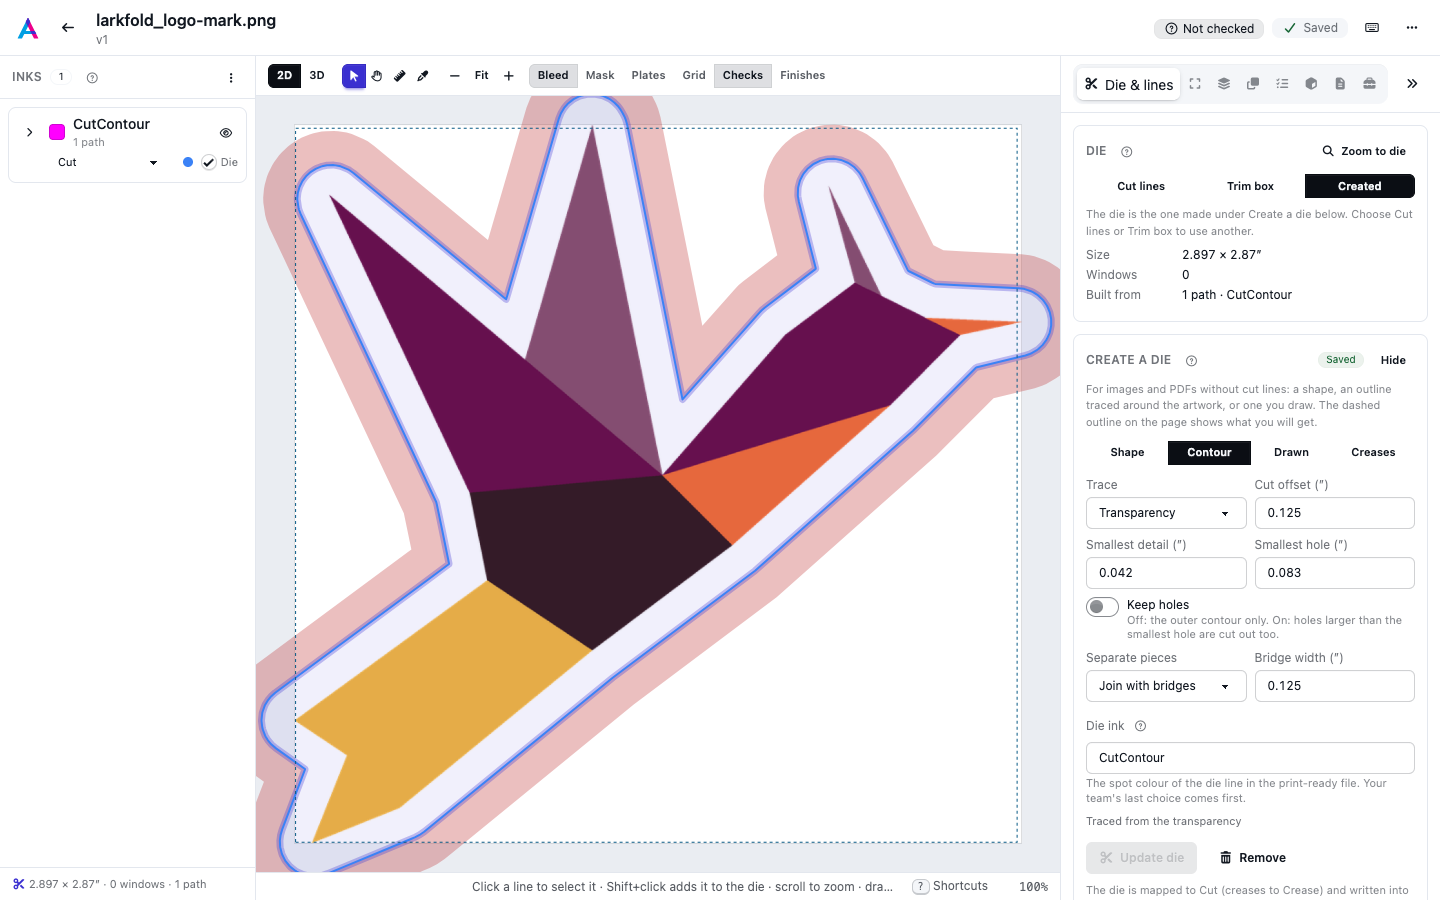This screenshot has width=1440, height=900.
Task: Open the 3D box panel tab
Action: (1311, 84)
